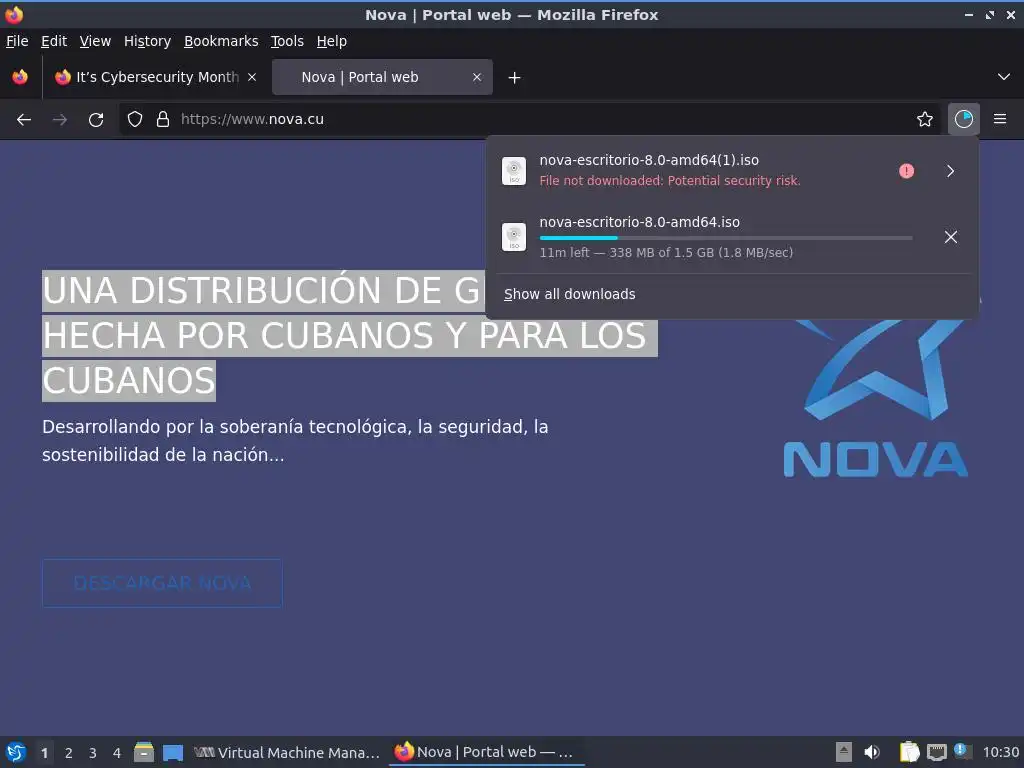Click the update notifier tray icon
The image size is (1024, 768).
[962, 751]
